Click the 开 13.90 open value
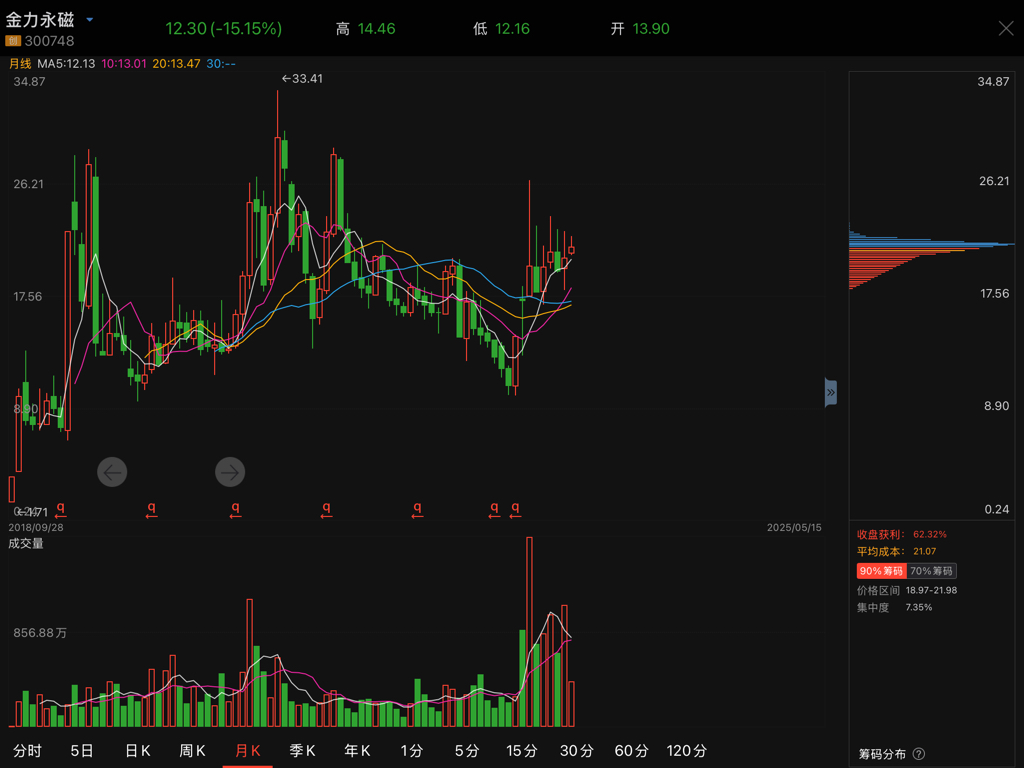The image size is (1024, 768). point(640,29)
